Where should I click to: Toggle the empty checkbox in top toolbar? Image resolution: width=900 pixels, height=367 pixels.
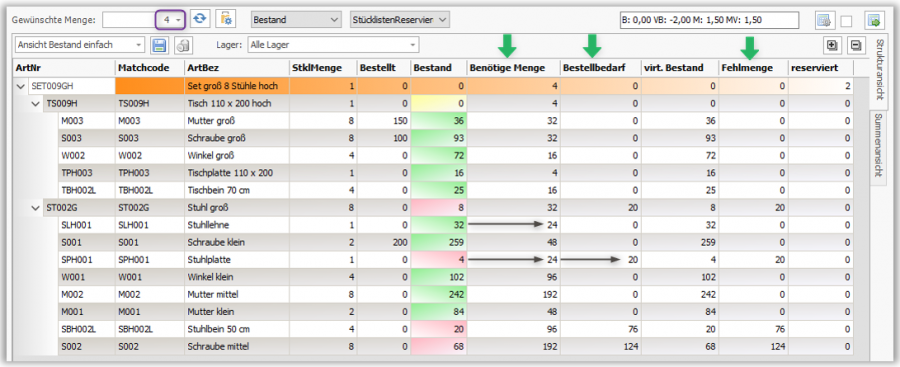click(846, 21)
